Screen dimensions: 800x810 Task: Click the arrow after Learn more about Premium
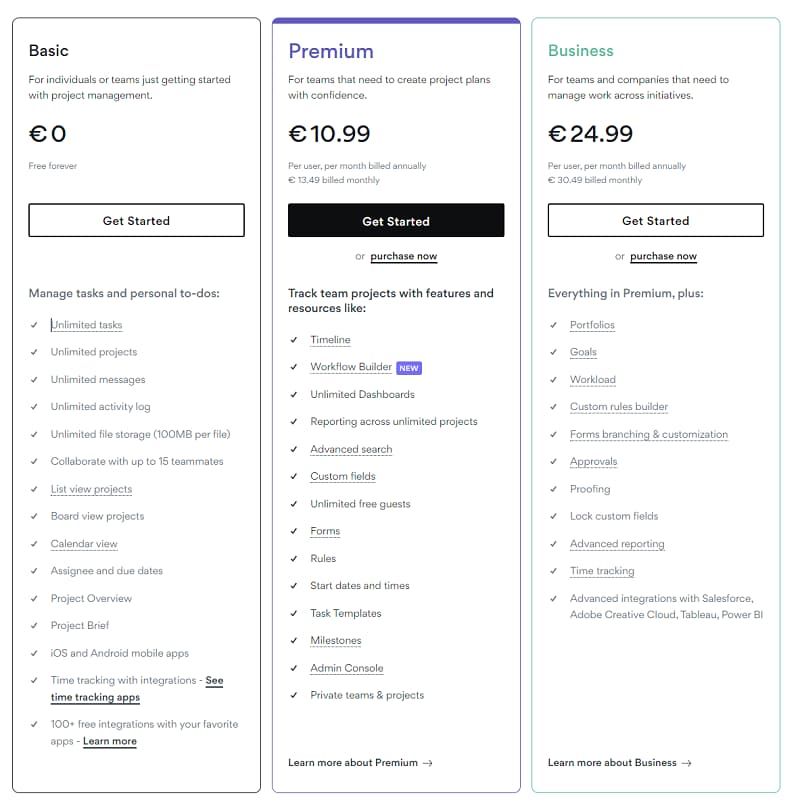[428, 762]
